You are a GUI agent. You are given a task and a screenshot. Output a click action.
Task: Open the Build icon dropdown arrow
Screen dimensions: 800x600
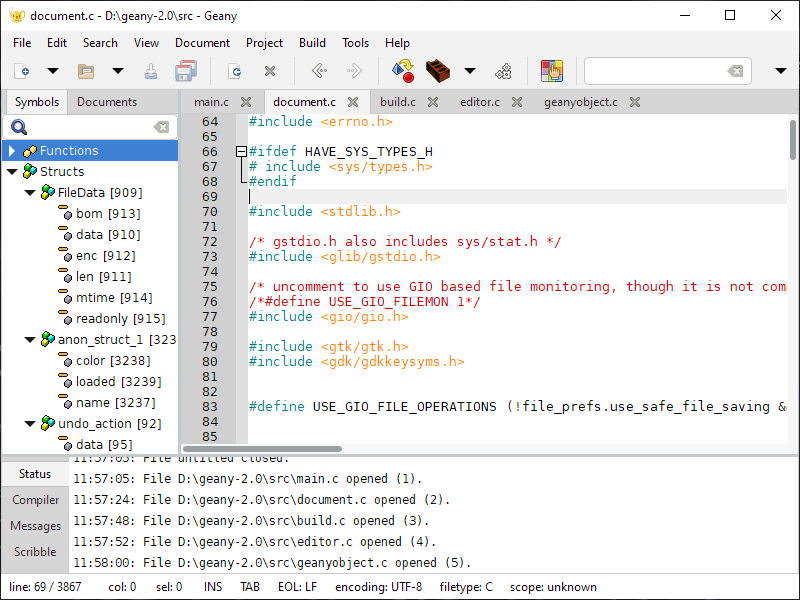(x=469, y=71)
